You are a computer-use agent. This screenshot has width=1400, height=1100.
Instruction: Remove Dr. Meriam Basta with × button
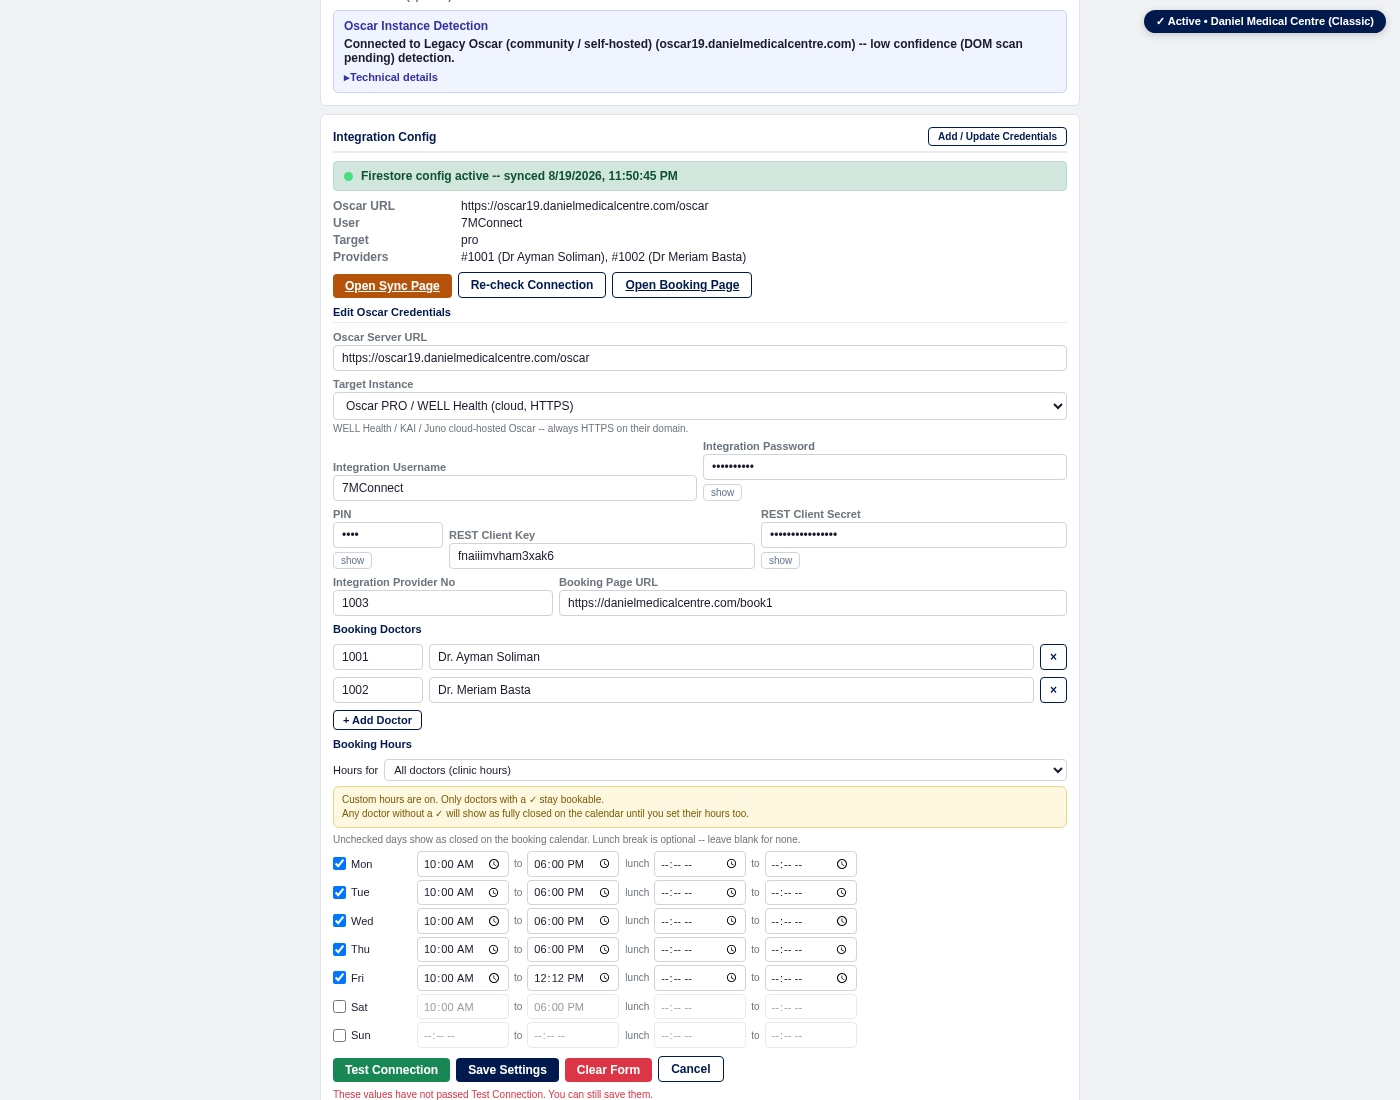[x=1053, y=690]
